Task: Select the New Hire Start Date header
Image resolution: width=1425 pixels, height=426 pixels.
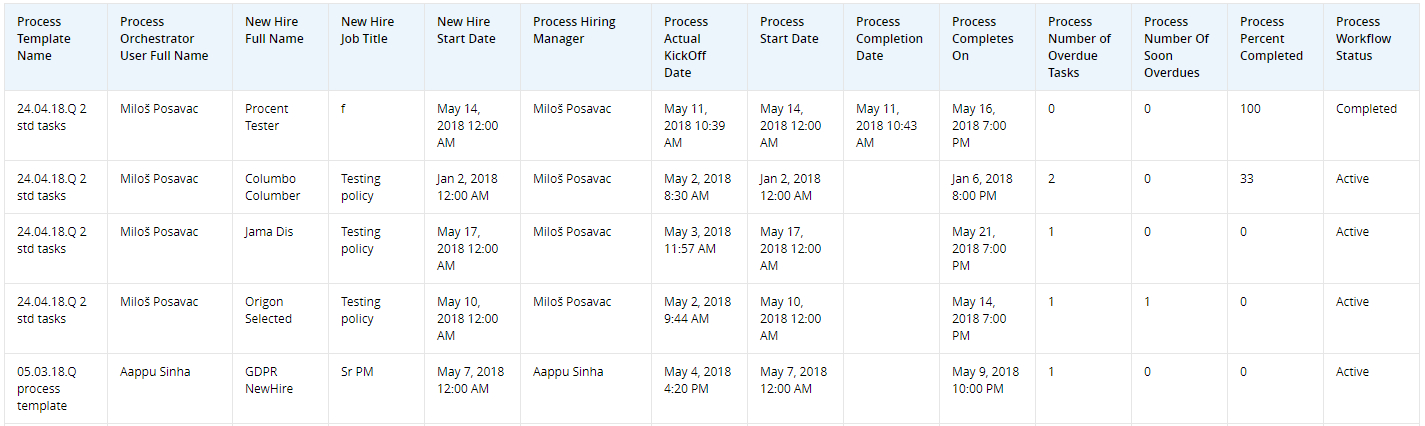Action: [x=466, y=30]
